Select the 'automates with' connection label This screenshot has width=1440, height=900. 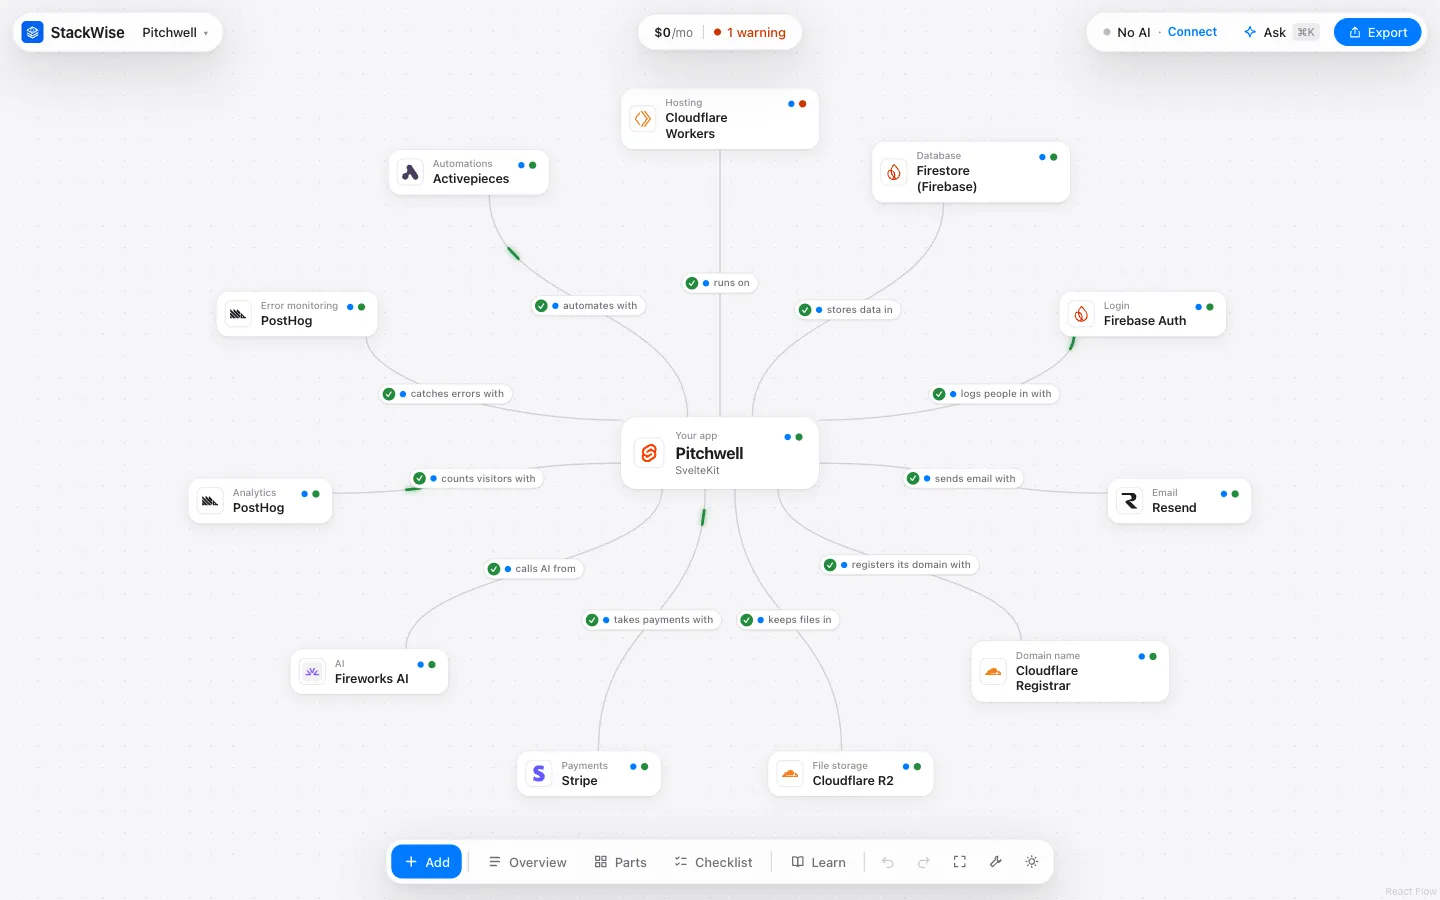[x=588, y=306]
